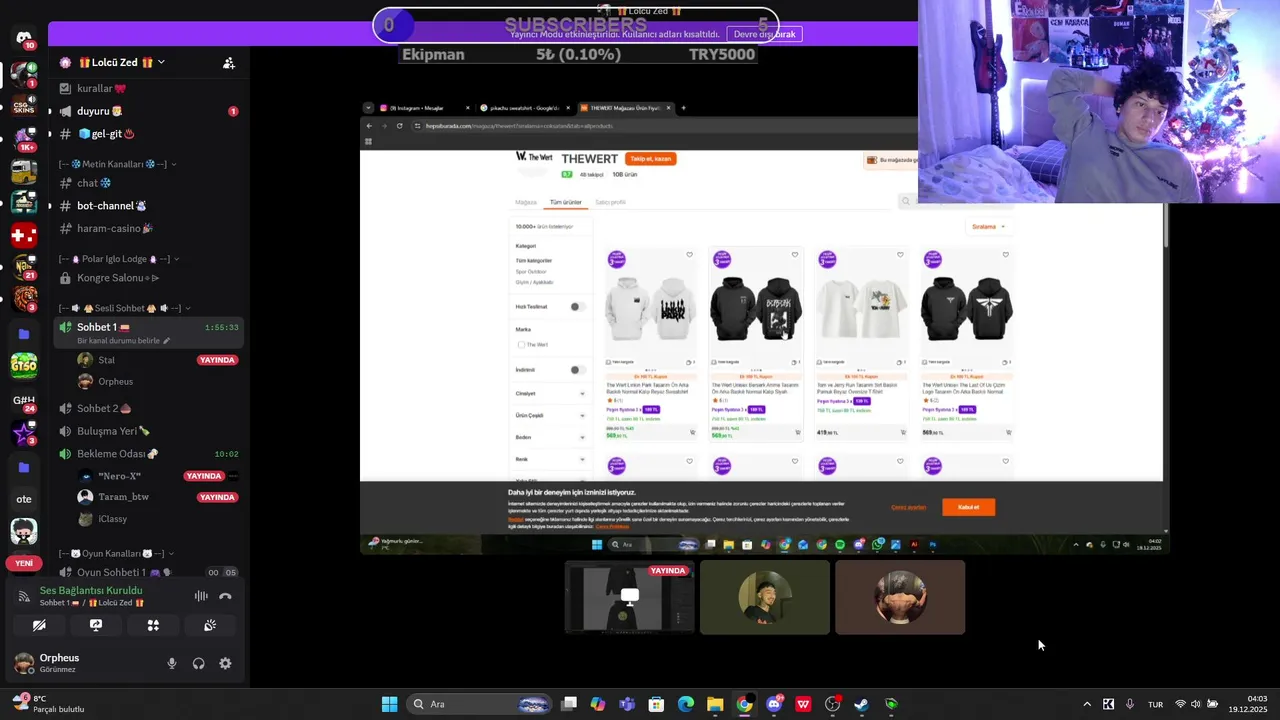Open activities launcher icon in voice panel
1280x720 pixels.
[153, 625]
